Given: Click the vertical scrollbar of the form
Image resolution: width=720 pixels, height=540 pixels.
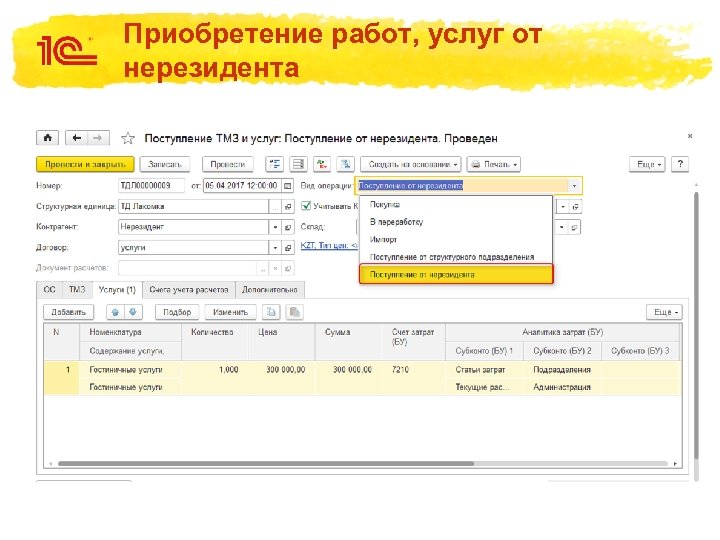Looking at the screenshot, I should [x=696, y=325].
